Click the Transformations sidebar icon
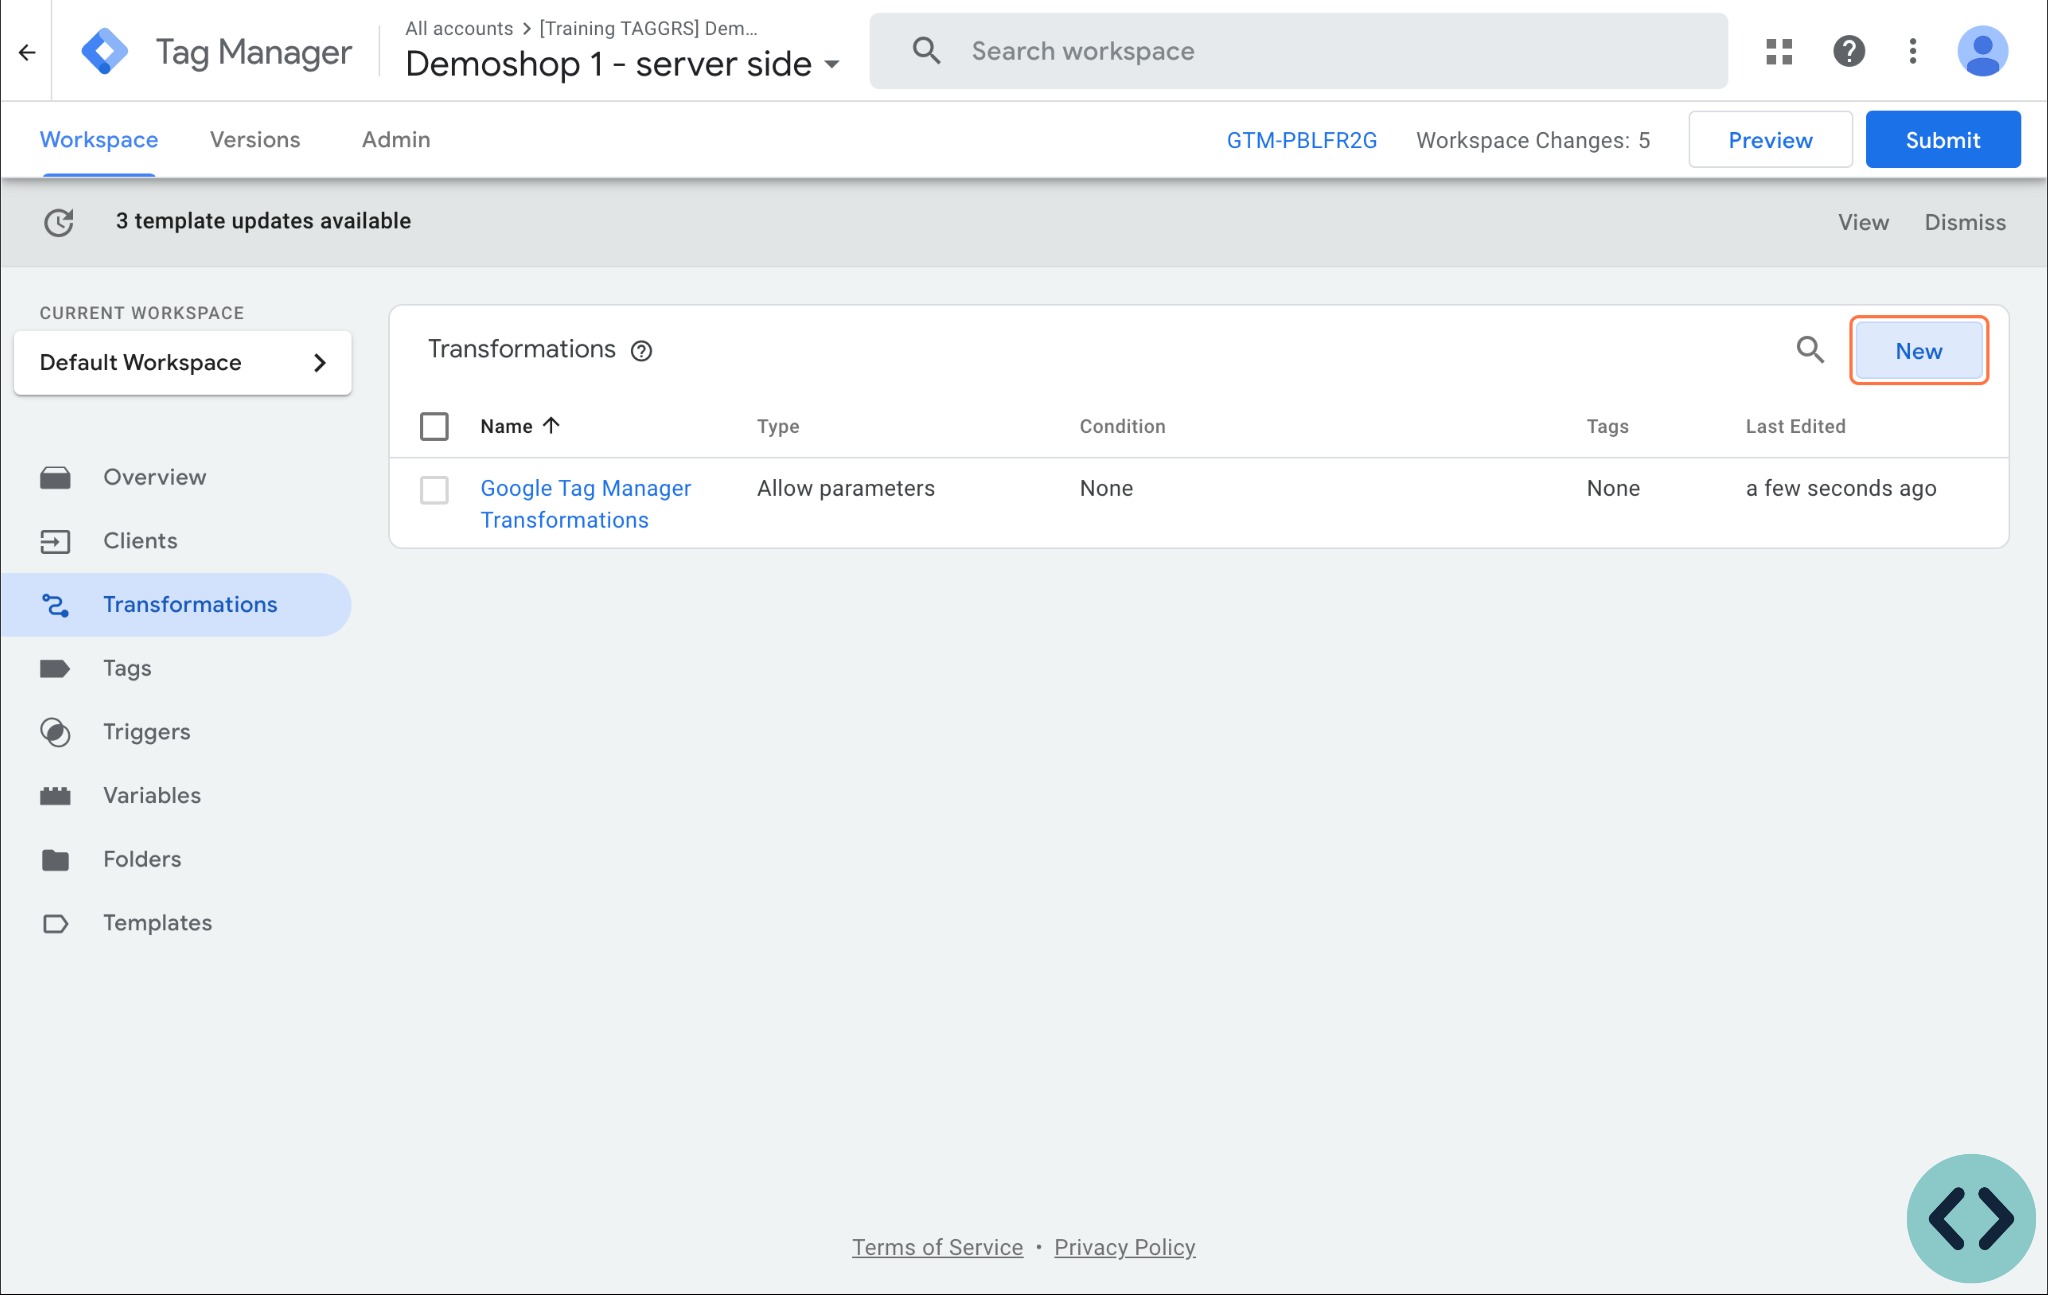The height and width of the screenshot is (1295, 2048). coord(55,605)
